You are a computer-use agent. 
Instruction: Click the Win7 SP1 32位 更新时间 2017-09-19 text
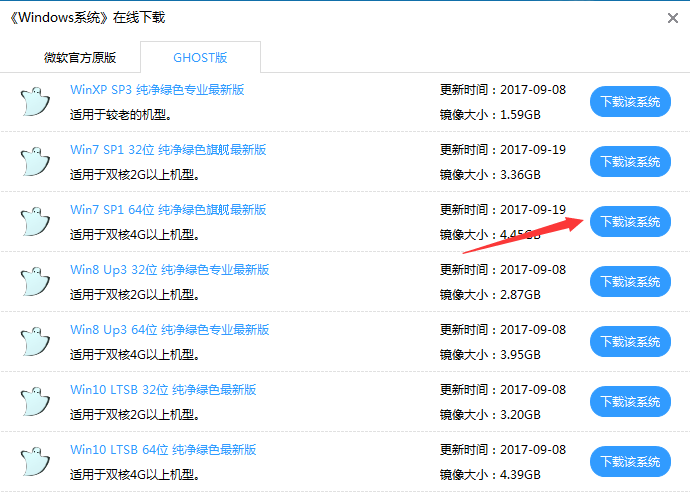coord(503,150)
